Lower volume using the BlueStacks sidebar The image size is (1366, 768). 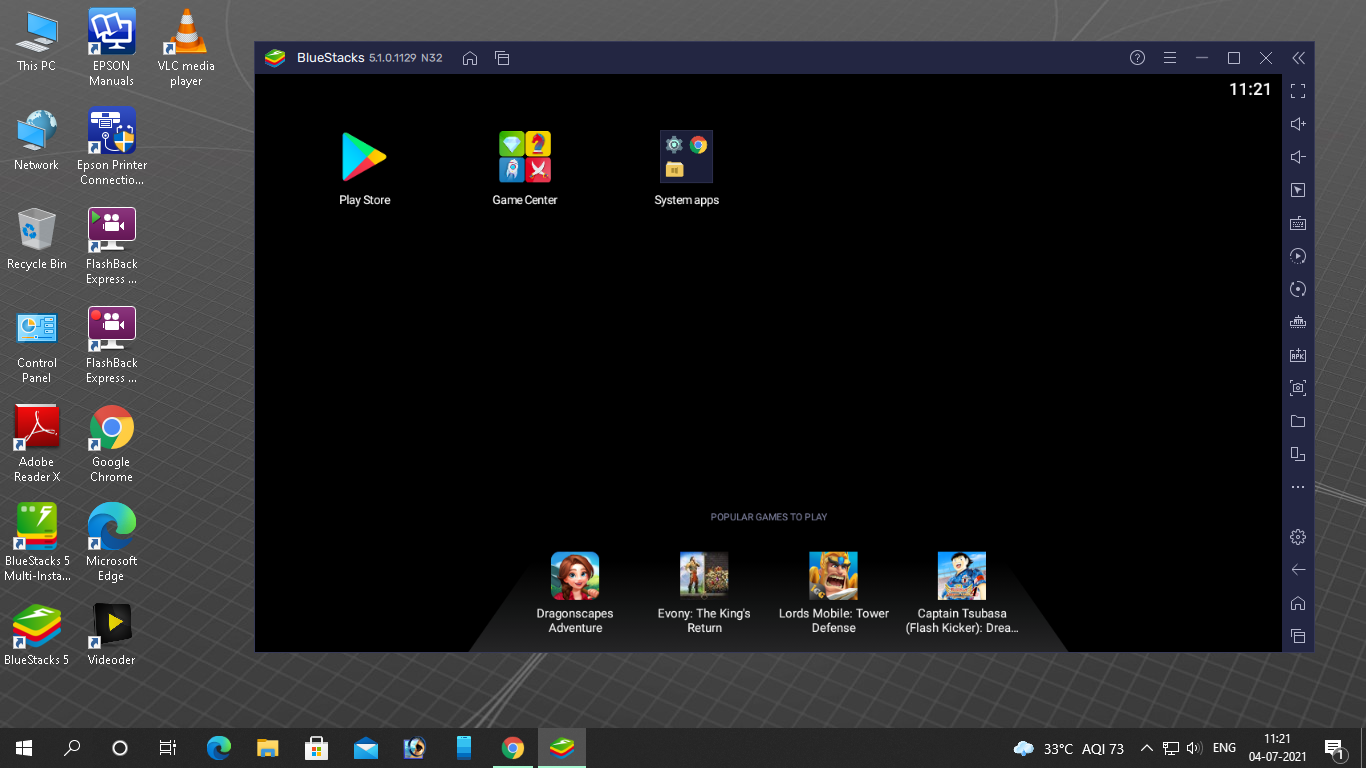point(1298,157)
